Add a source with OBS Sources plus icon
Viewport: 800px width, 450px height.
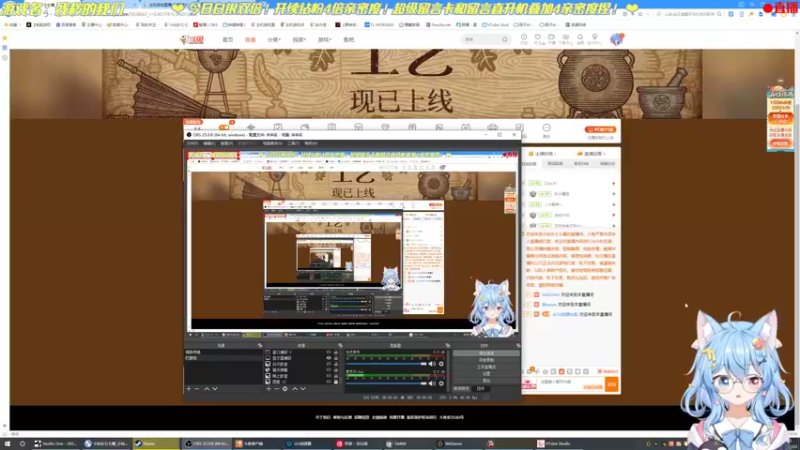(269, 389)
